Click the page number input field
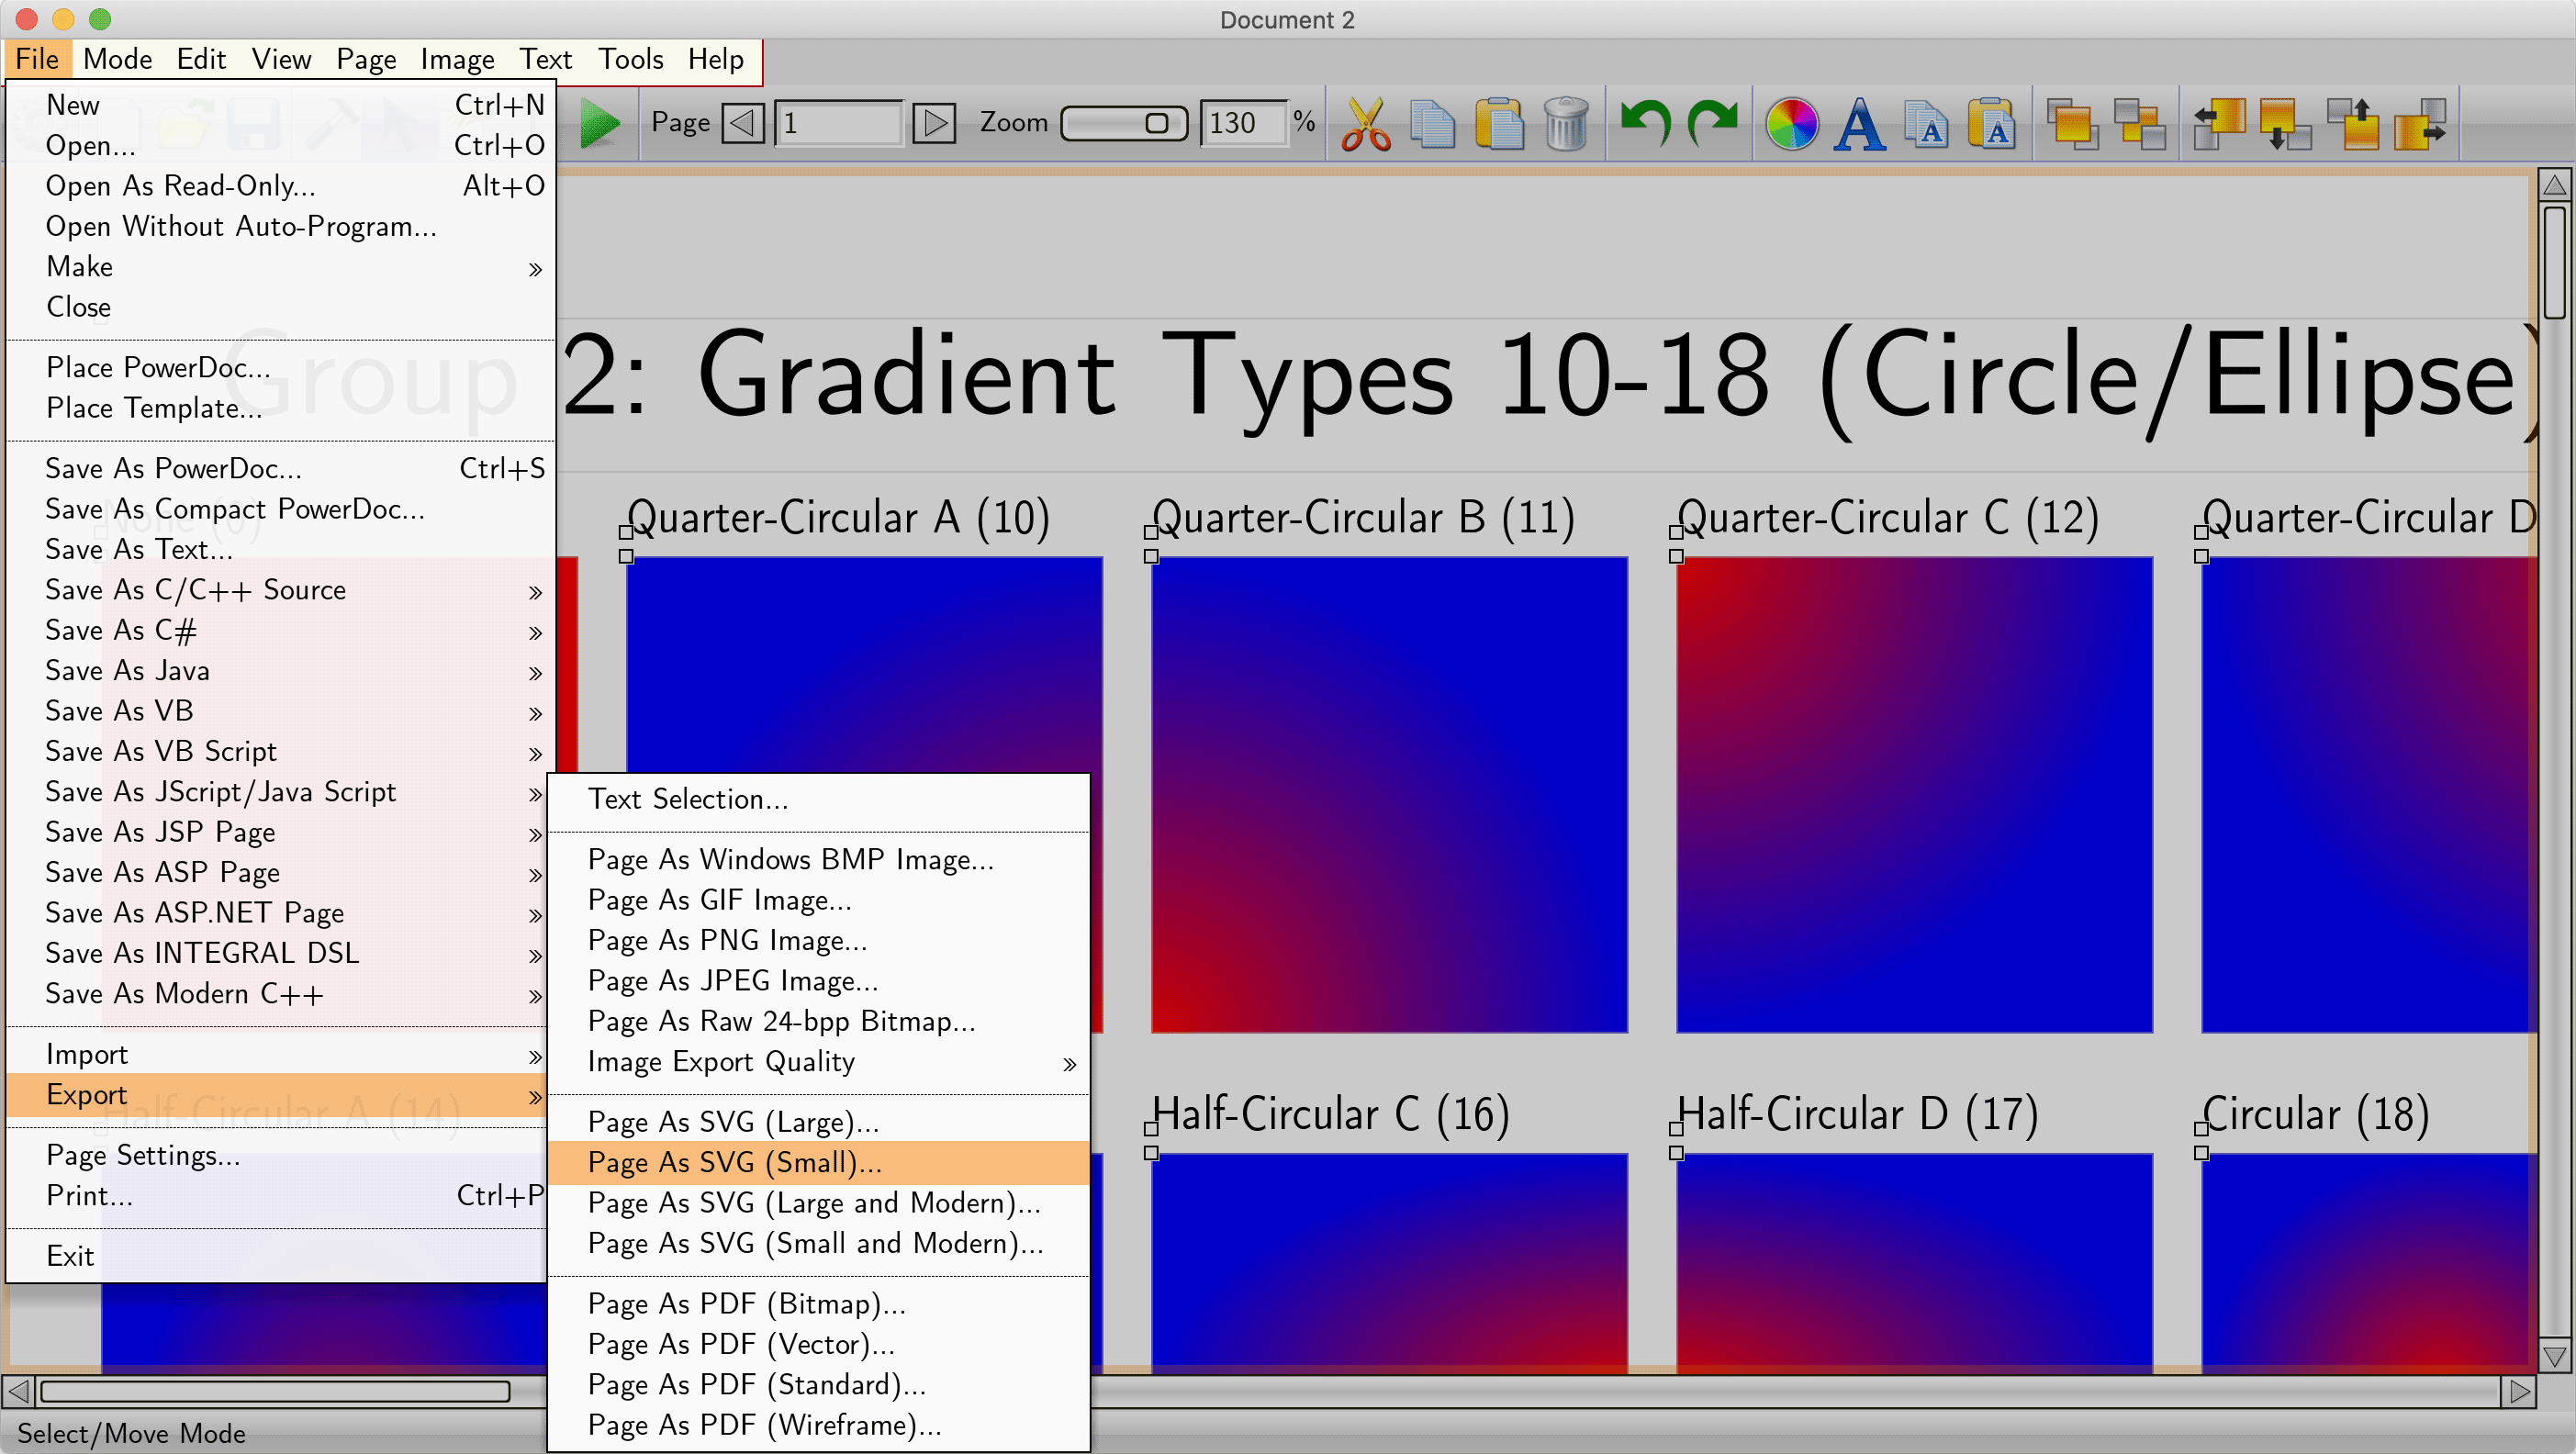Viewport: 2576px width, 1454px height. pyautogui.click(x=838, y=123)
